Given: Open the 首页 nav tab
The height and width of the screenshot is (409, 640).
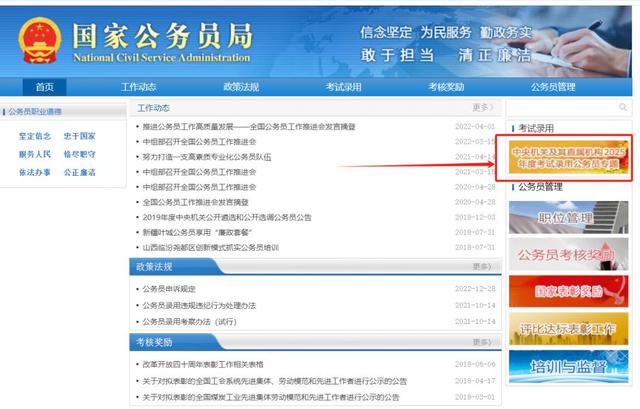Looking at the screenshot, I should tap(44, 87).
